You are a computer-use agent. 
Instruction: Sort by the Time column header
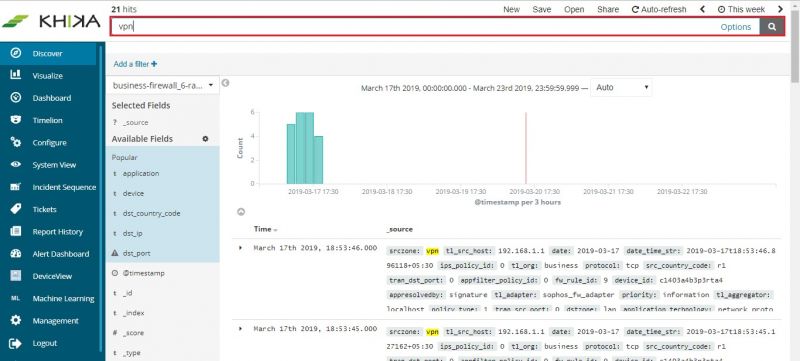point(265,229)
